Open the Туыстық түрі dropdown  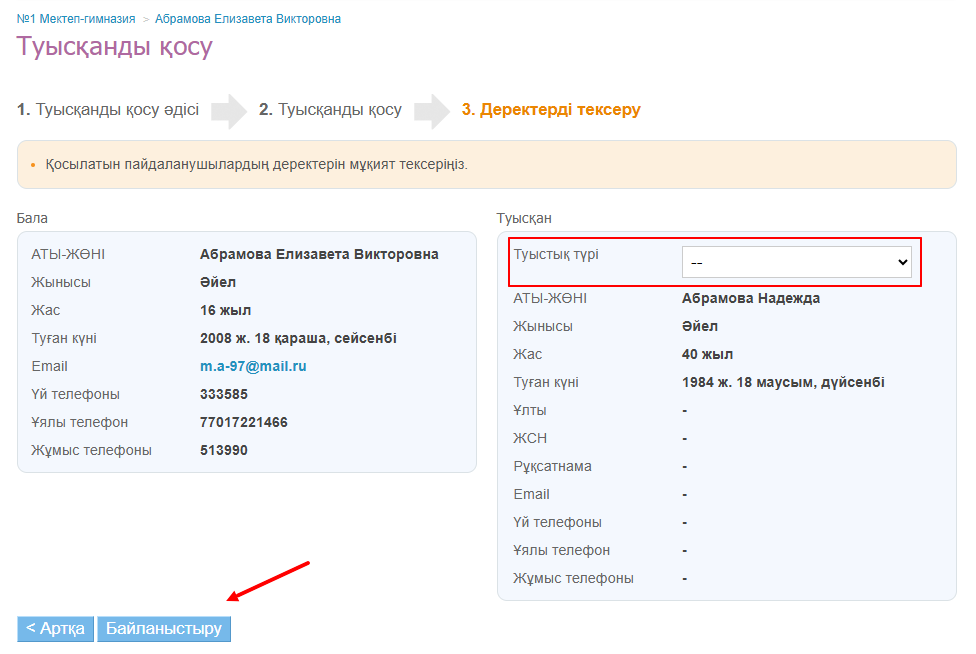[796, 262]
